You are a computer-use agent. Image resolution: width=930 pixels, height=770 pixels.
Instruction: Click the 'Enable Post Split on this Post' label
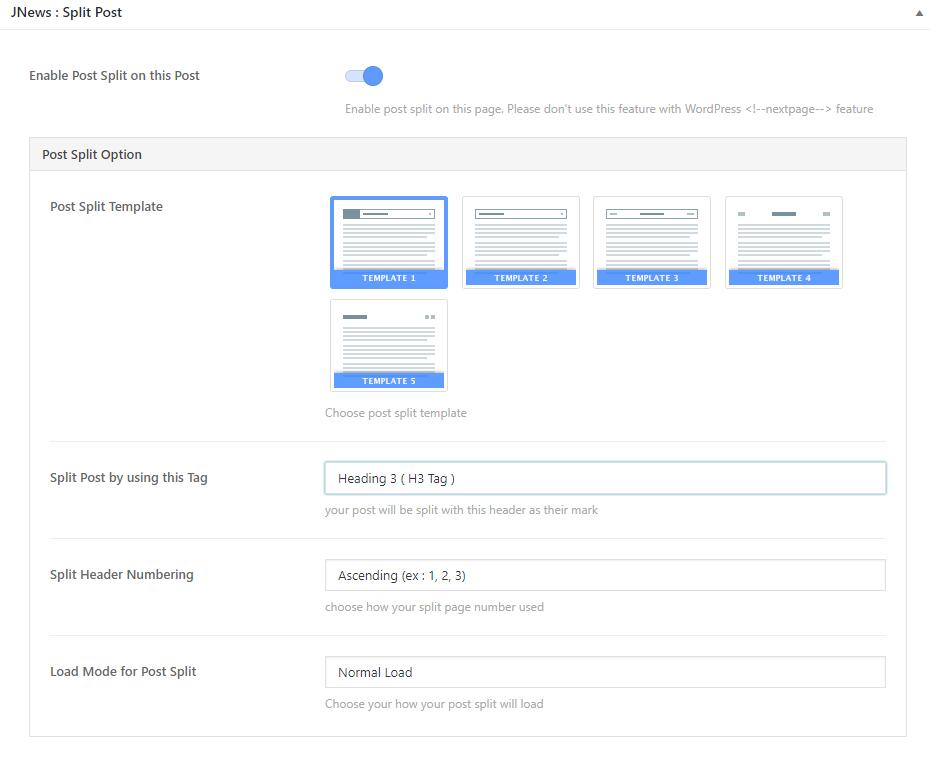tap(114, 76)
